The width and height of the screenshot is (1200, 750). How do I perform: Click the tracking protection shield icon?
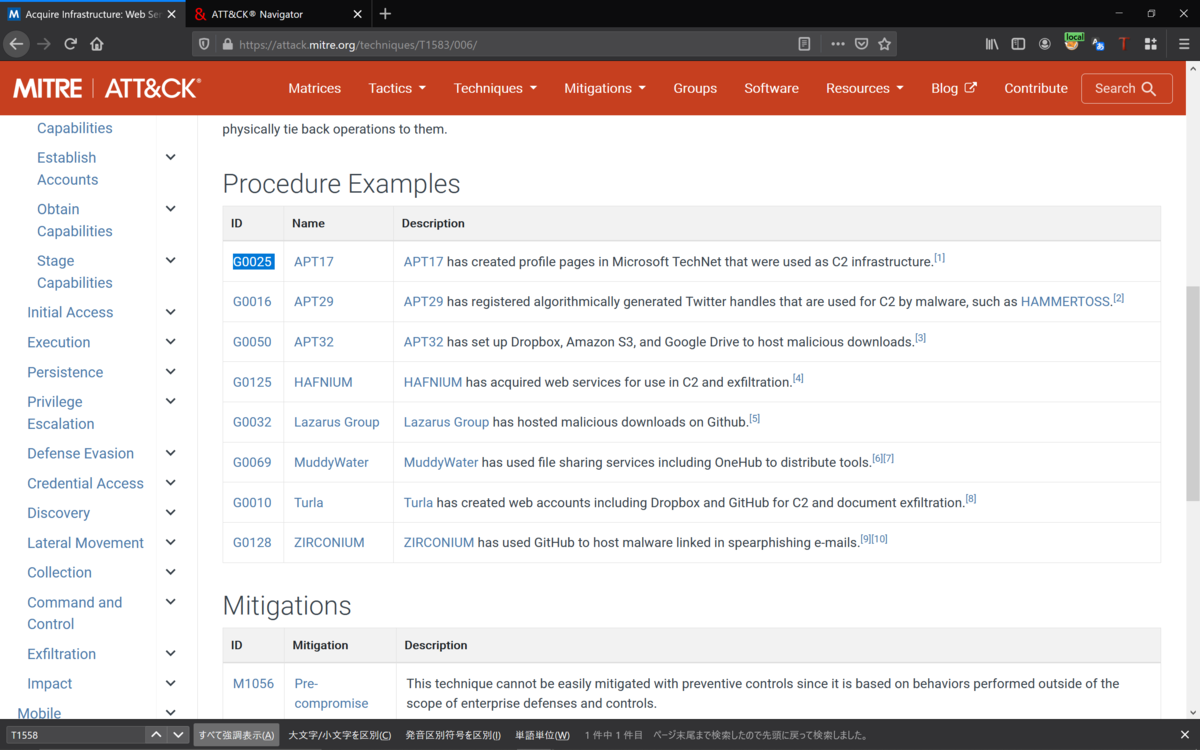click(205, 44)
